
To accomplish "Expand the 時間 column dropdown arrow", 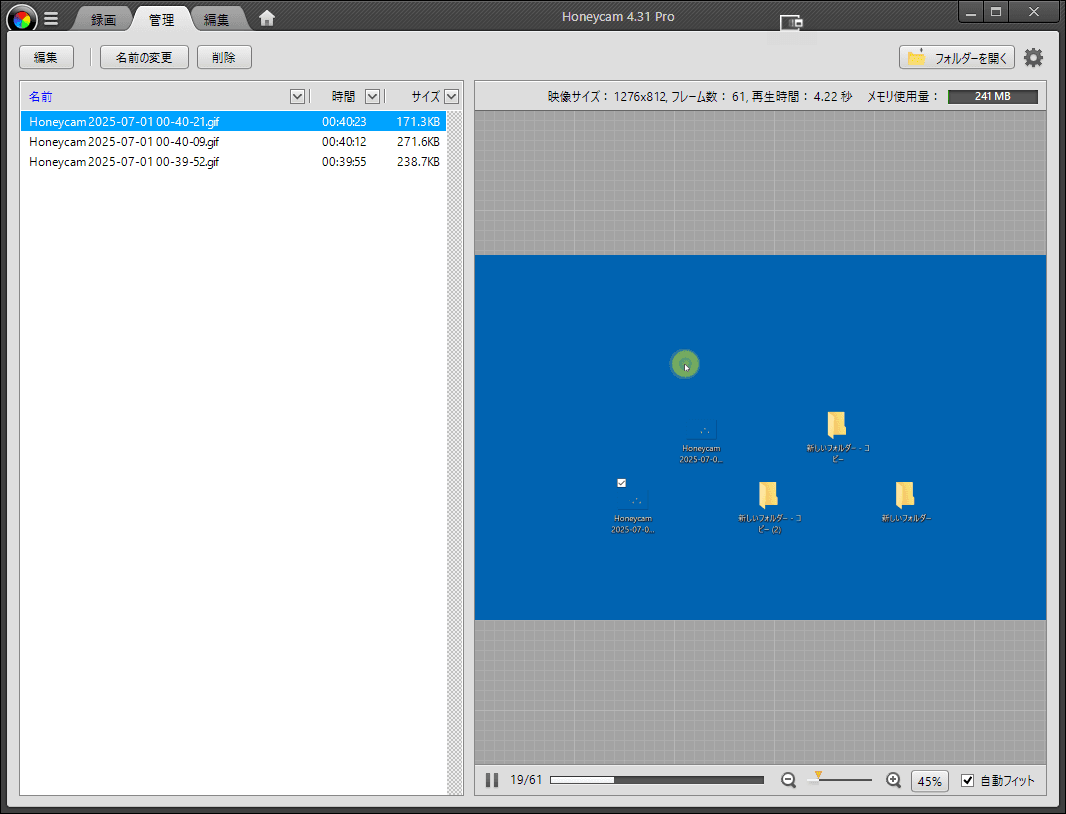I will (x=373, y=96).
